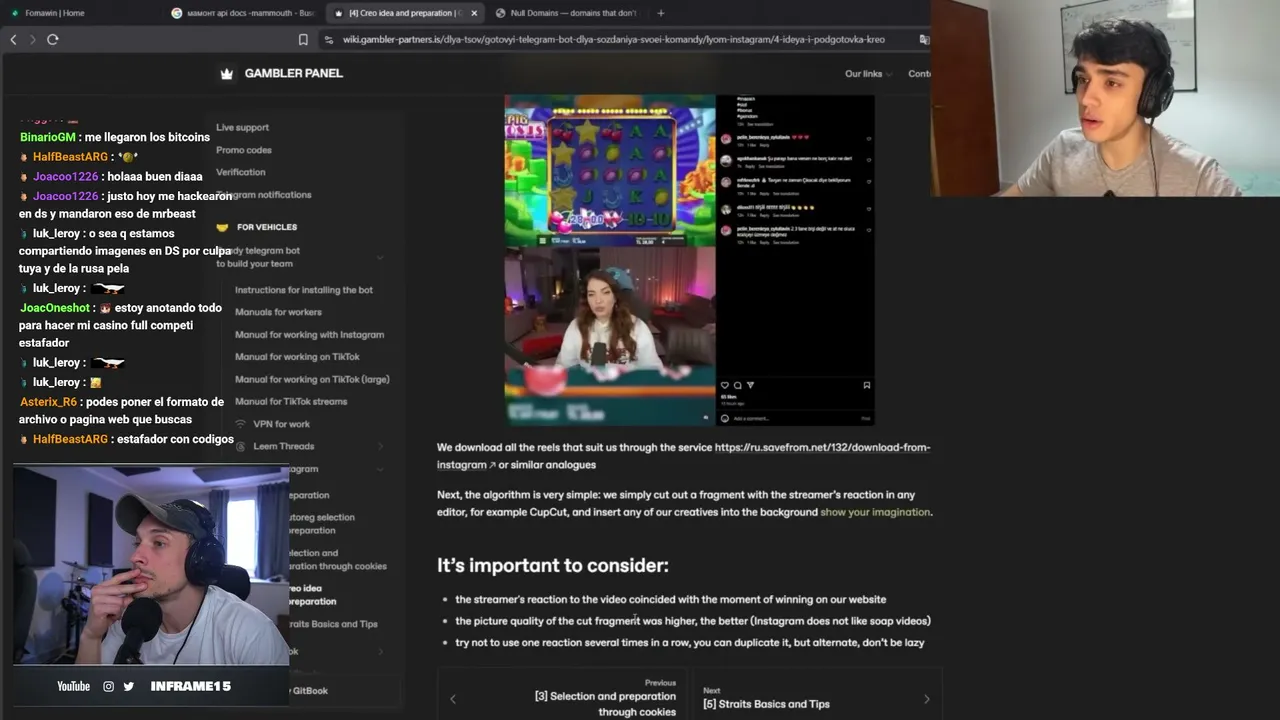Viewport: 1280px width, 720px height.
Task: Click the heart like icon in the reel
Action: tap(725, 385)
